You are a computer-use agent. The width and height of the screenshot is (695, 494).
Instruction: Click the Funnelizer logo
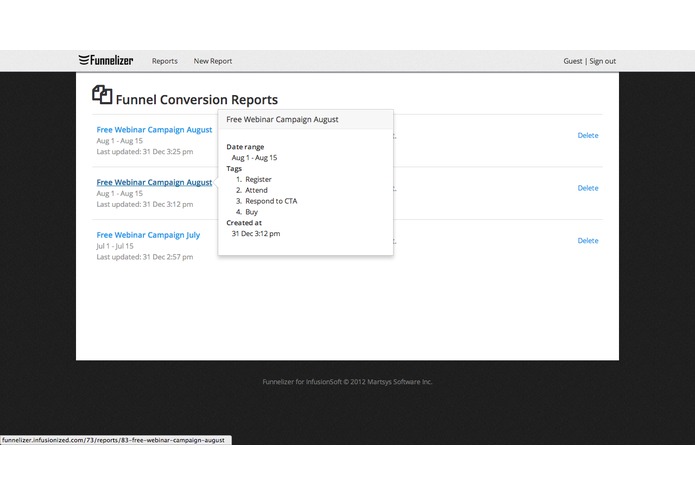tap(106, 60)
